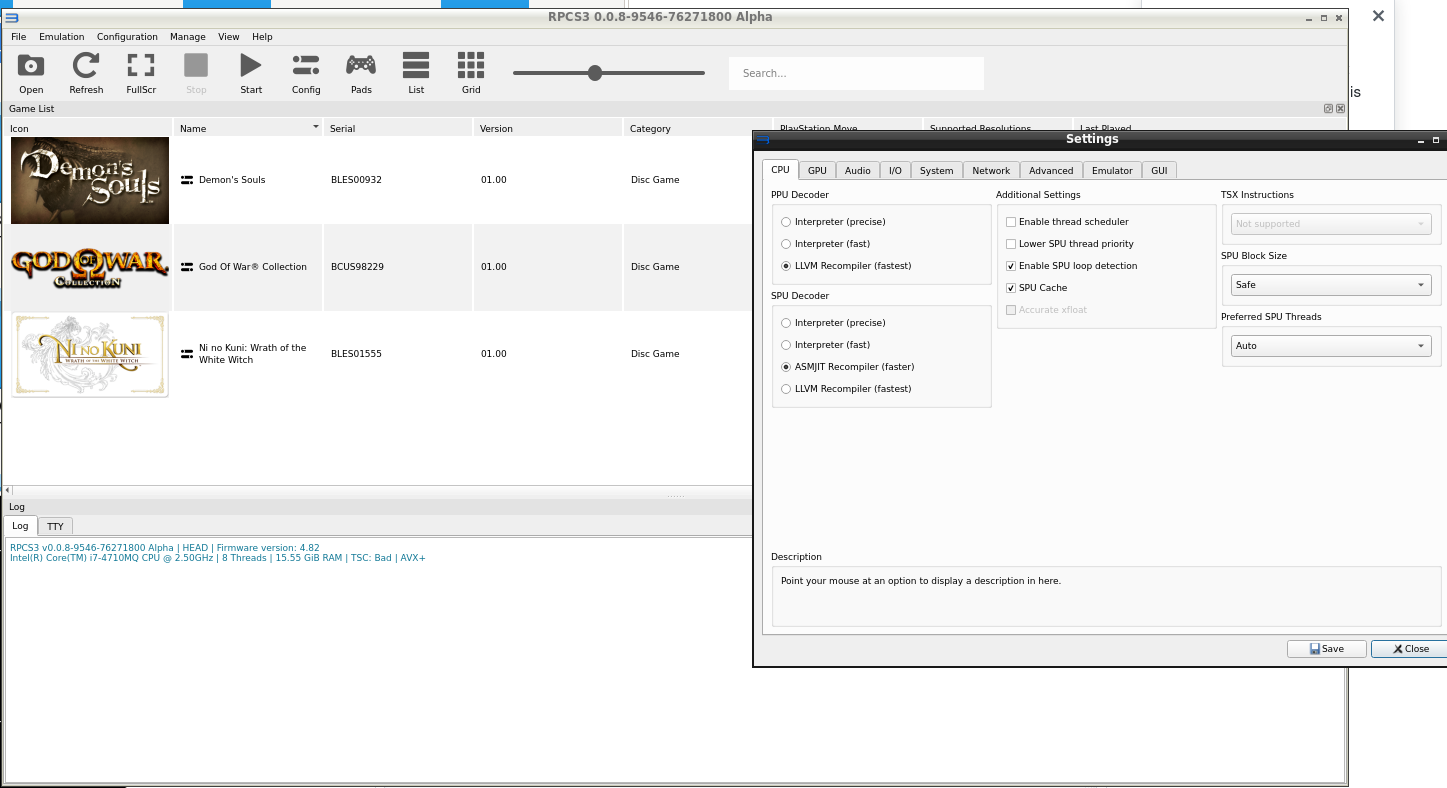Viewport: 1447px width, 788px height.
Task: Switch to the Emulator settings tab
Action: [x=1112, y=171]
